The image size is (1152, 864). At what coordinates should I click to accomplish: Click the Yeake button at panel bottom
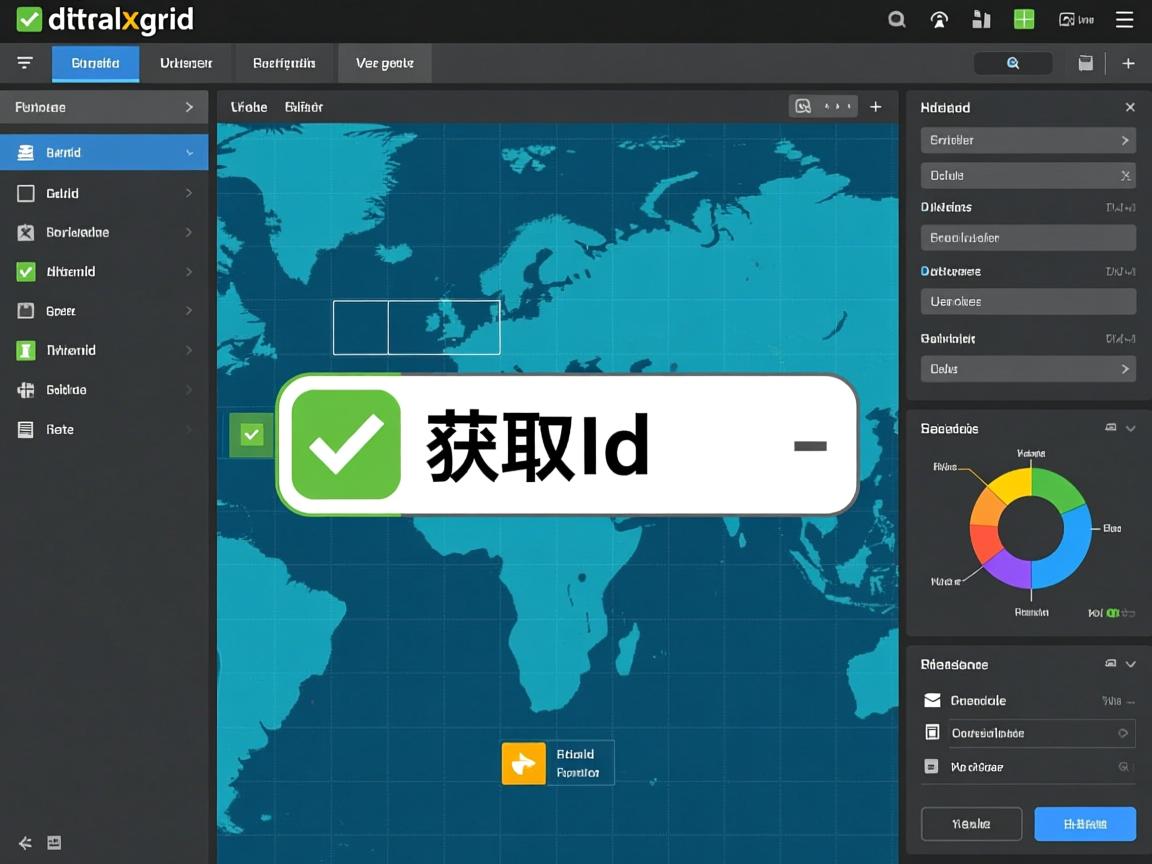[970, 823]
